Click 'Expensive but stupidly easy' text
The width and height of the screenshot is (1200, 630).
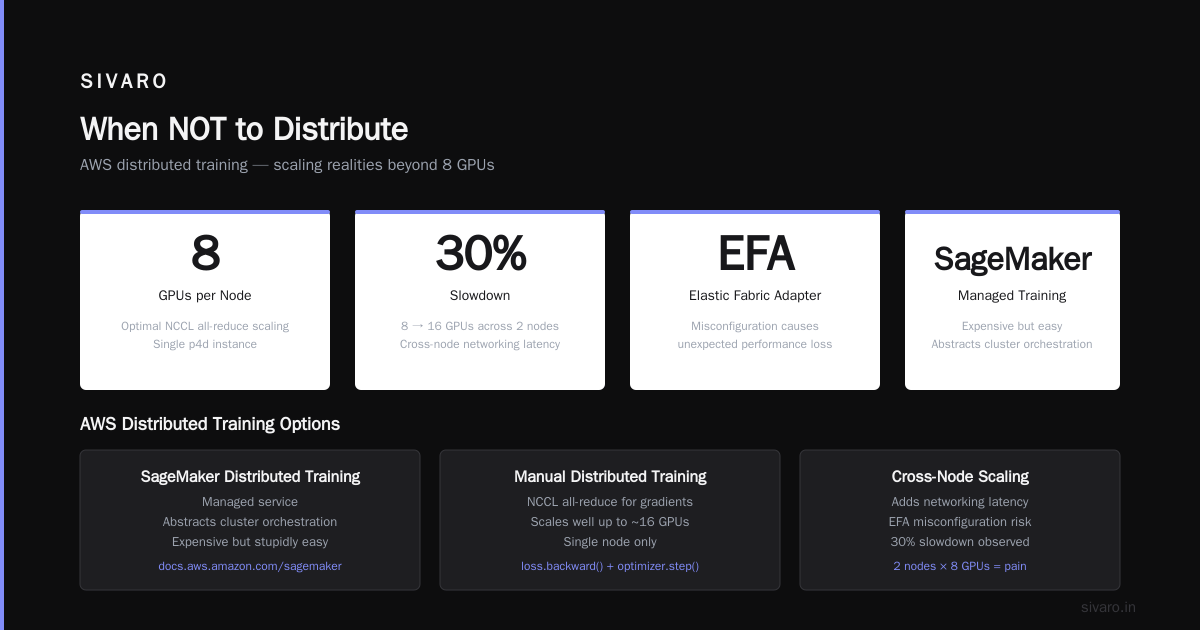coord(250,542)
